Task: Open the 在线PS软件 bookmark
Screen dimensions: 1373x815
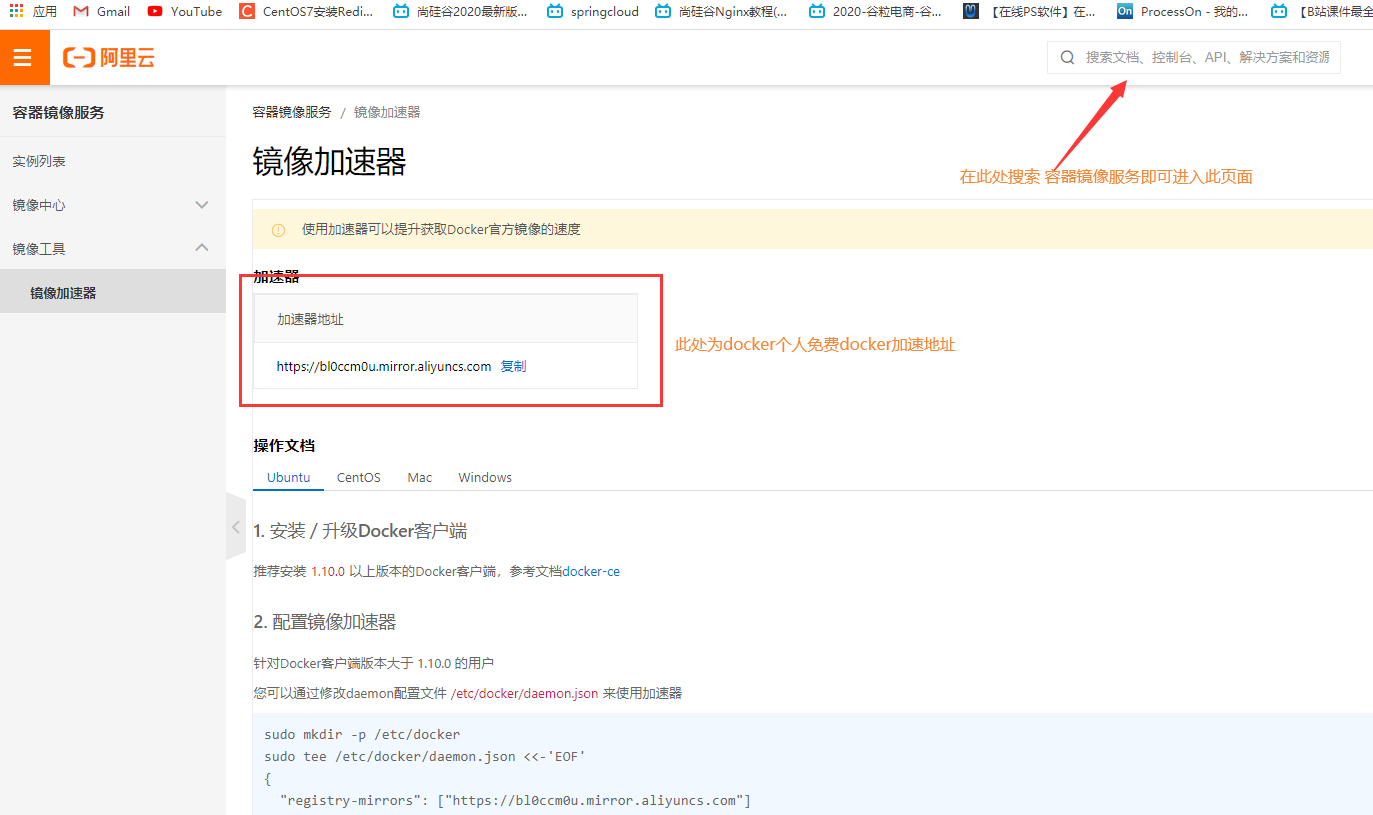Action: (1029, 11)
